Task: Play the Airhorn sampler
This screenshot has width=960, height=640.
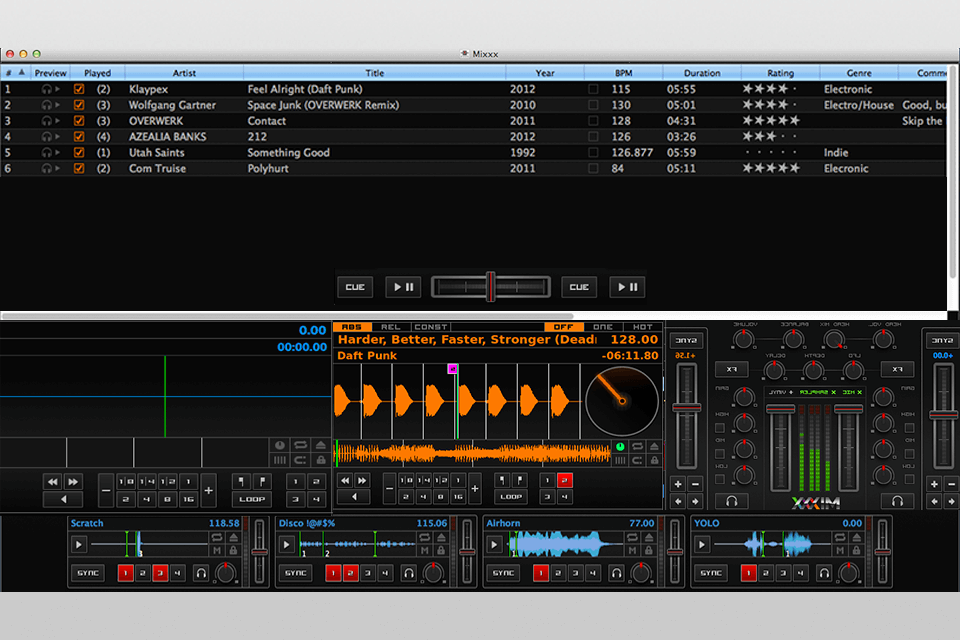Action: click(494, 544)
